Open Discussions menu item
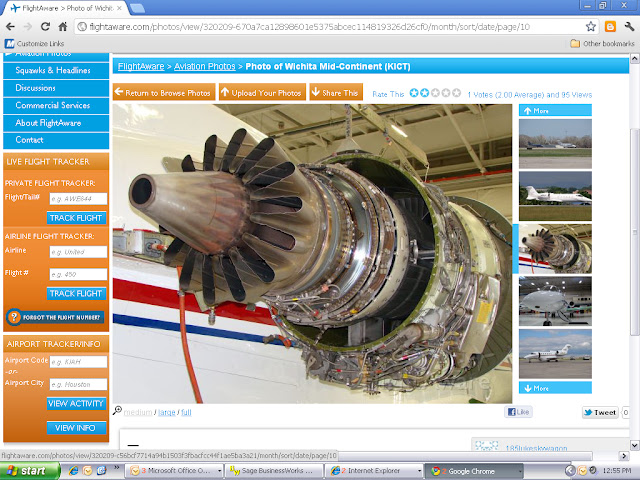The width and height of the screenshot is (640, 480). coord(56,88)
